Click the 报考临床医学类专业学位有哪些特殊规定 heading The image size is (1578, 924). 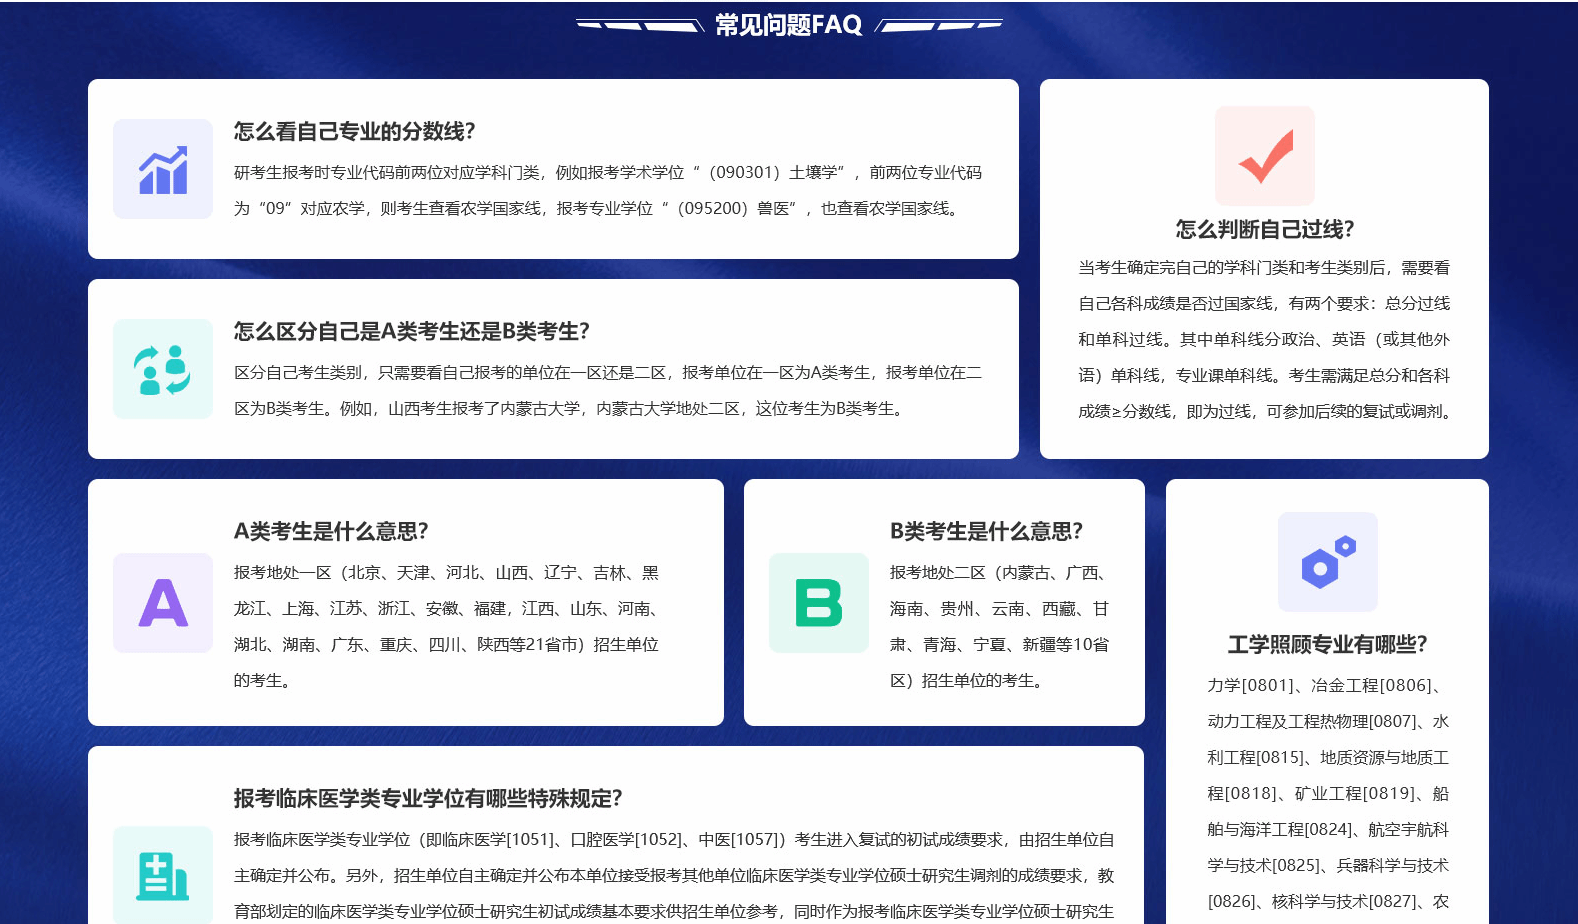pyautogui.click(x=428, y=798)
